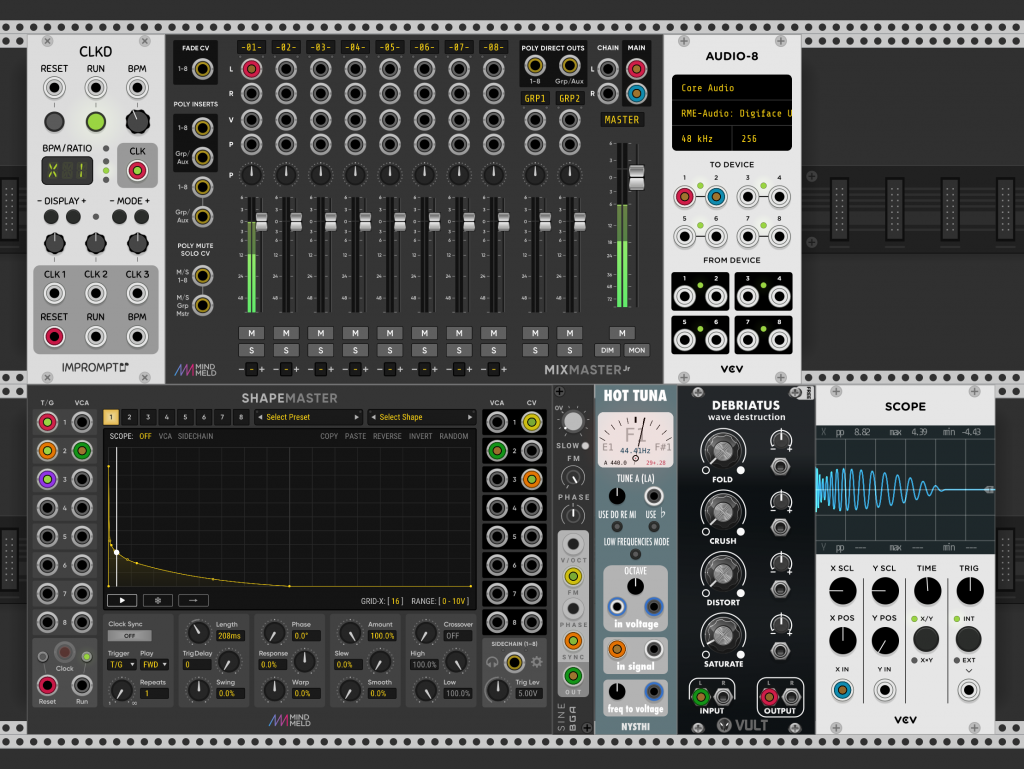Click the INVERT button in ShapeMaster
This screenshot has width=1024, height=769.
(421, 436)
